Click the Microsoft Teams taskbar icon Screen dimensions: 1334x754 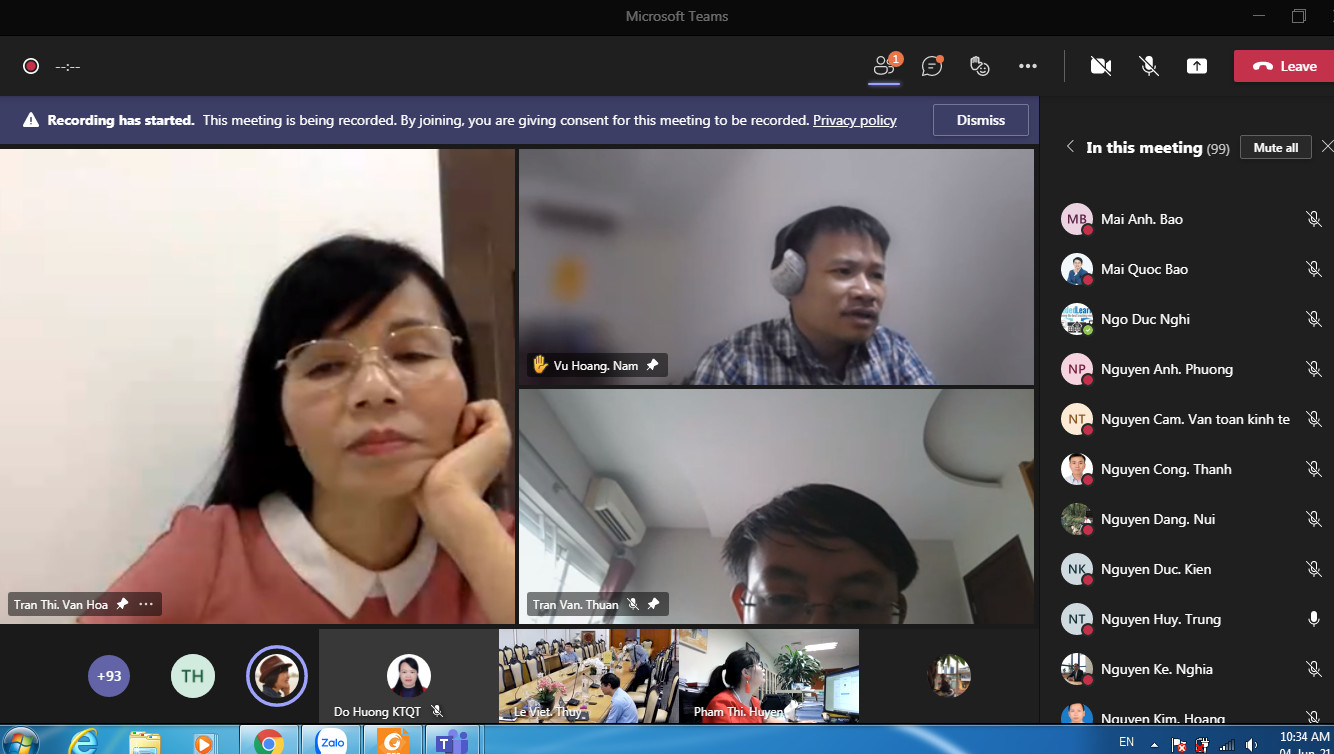pyautogui.click(x=452, y=742)
